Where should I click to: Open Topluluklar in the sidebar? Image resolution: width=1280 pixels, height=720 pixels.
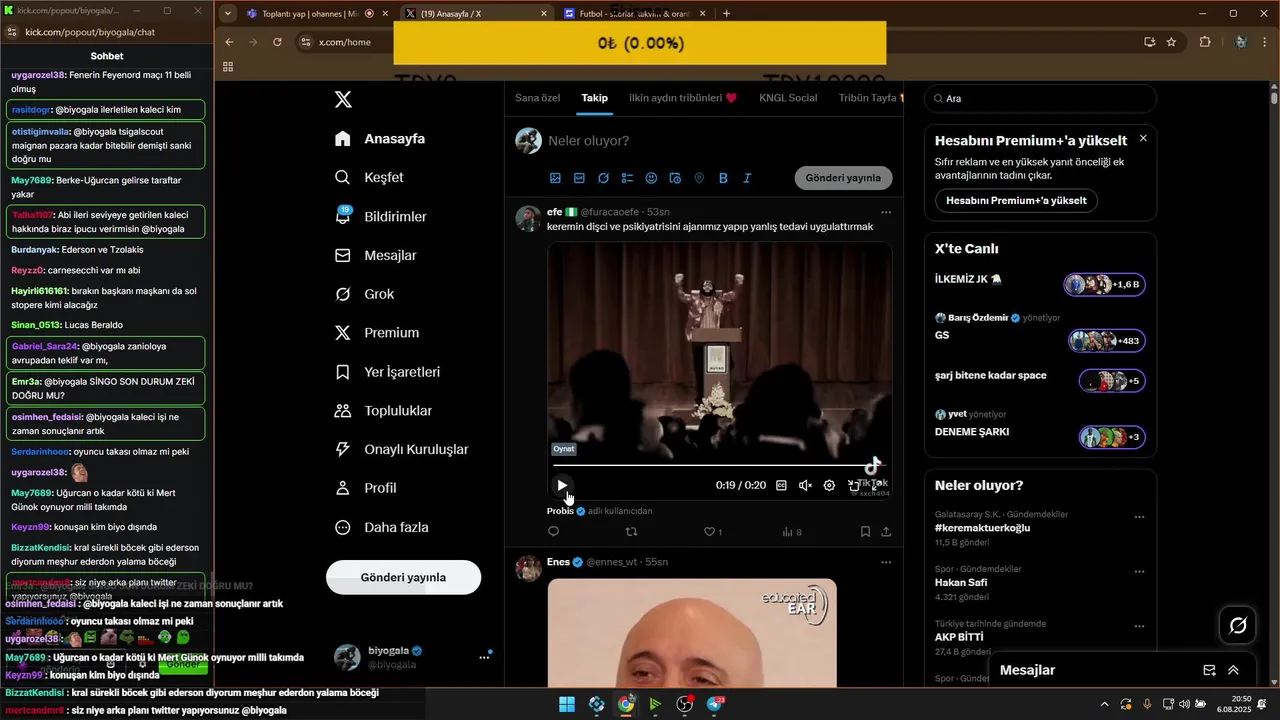(x=384, y=411)
